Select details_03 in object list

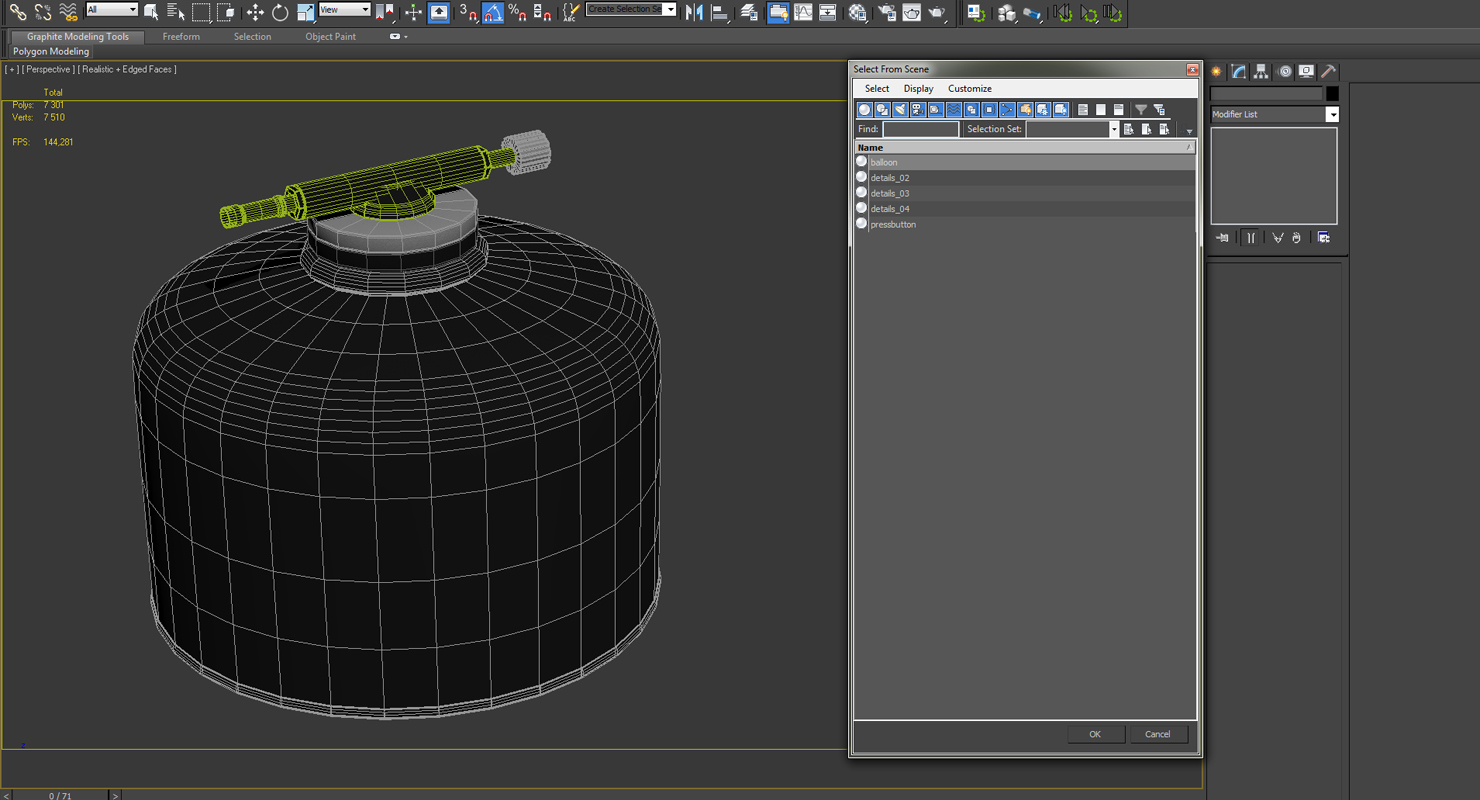point(1025,193)
